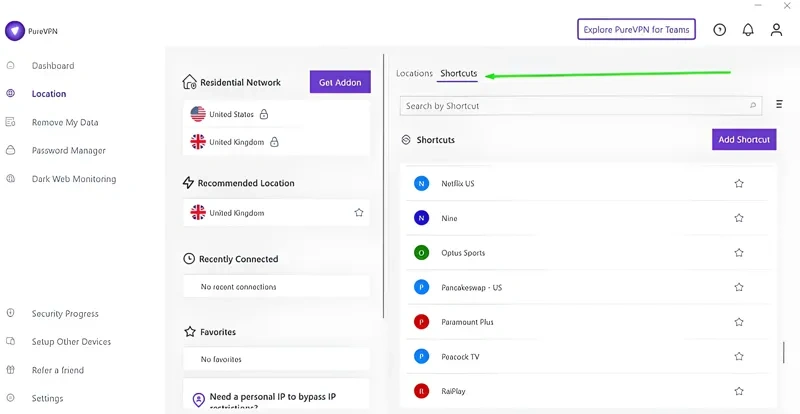The image size is (800, 414).
Task: Favorite the Peacock TV star
Action: (x=739, y=356)
